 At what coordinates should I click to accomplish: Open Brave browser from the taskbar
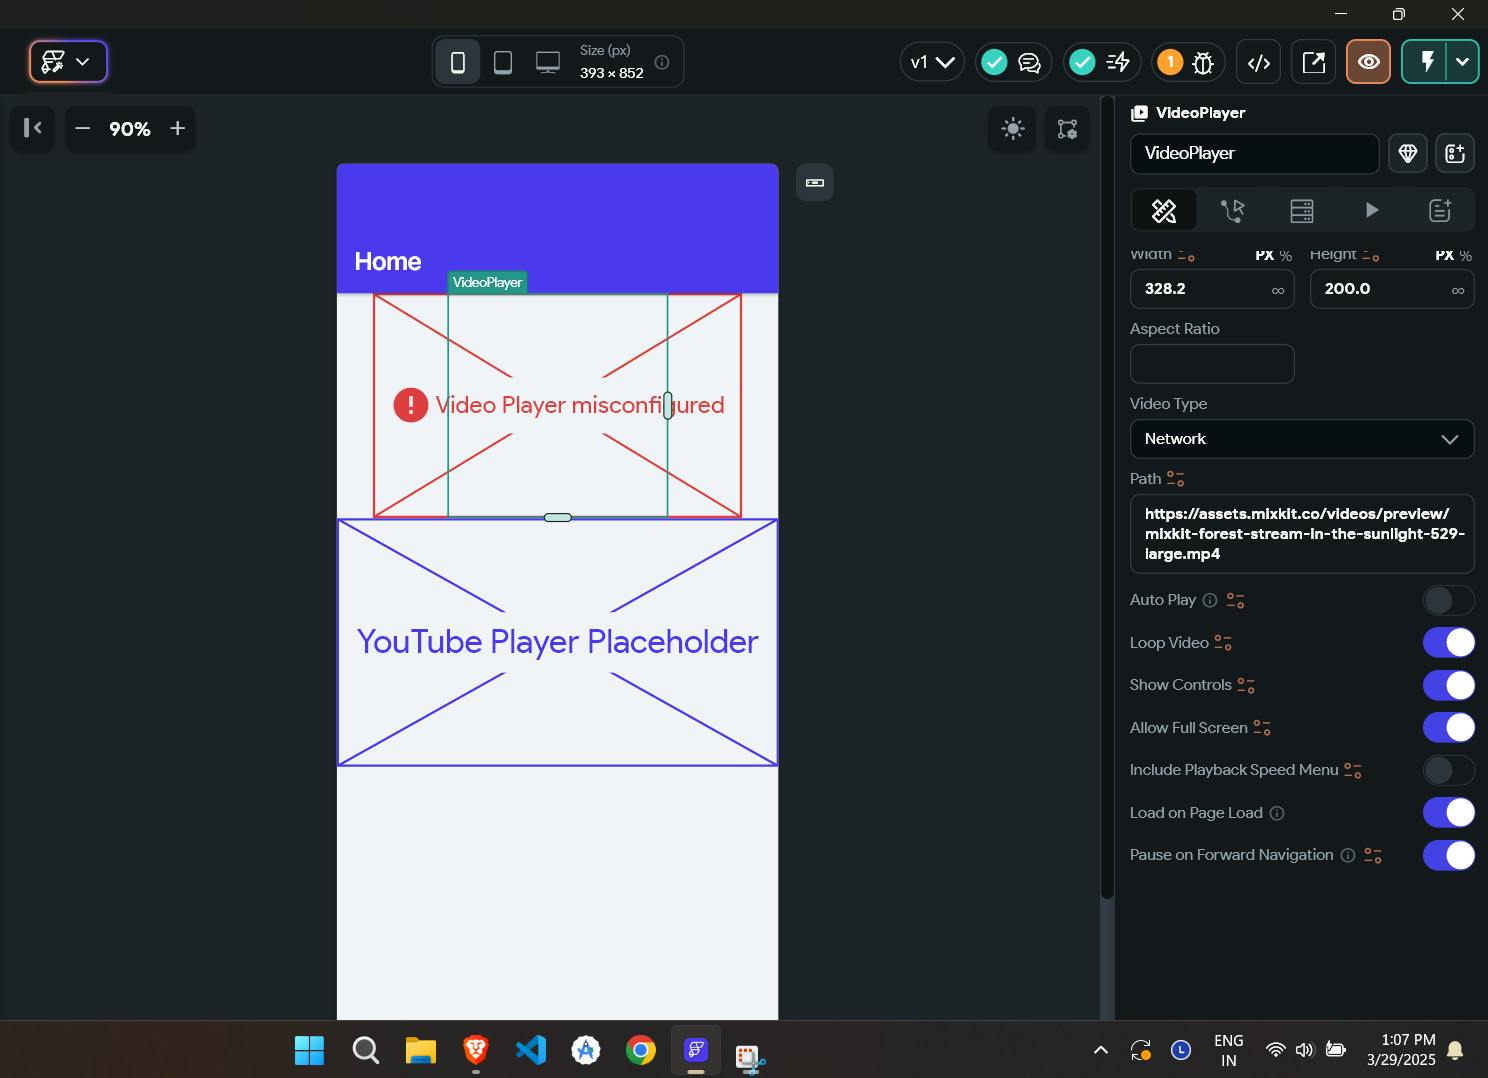[x=475, y=1050]
